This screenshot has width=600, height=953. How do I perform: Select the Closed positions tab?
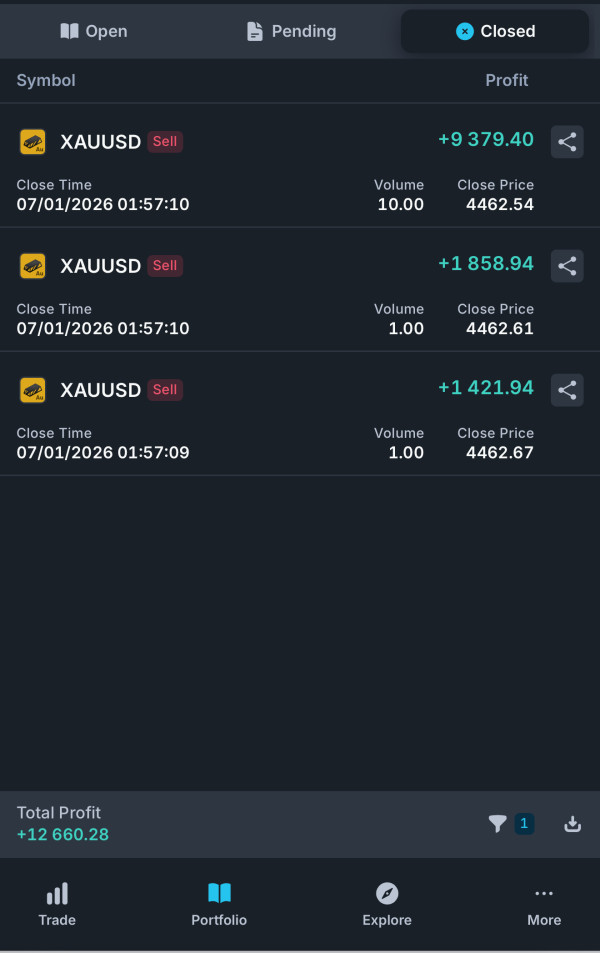(495, 31)
